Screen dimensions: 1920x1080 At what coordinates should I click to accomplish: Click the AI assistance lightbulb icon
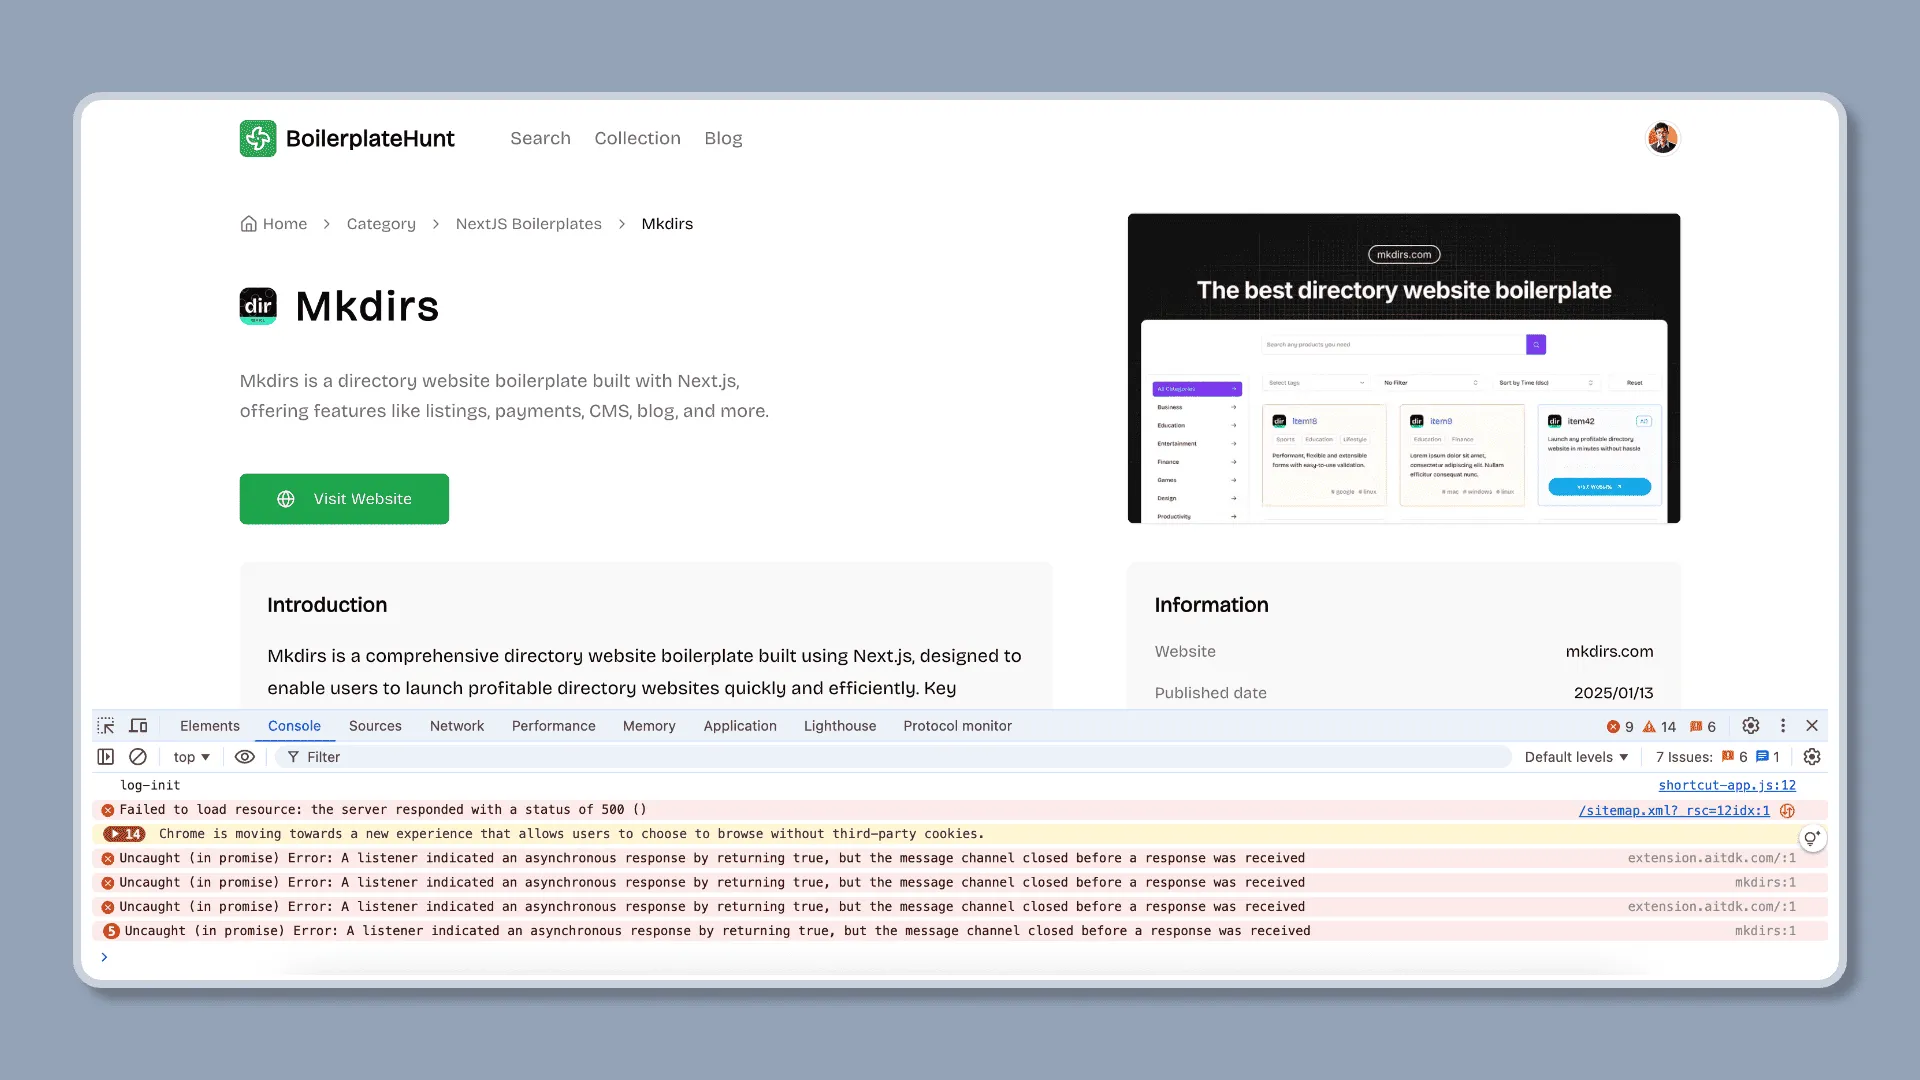[x=1811, y=839]
